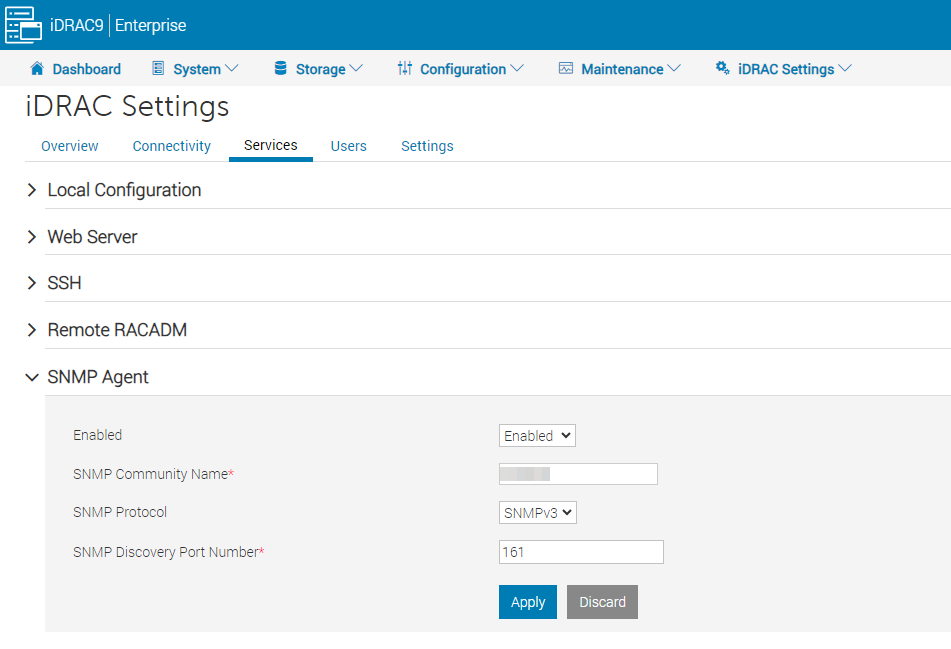
Task: Click the Enterprise edition text in header
Action: [x=150, y=25]
